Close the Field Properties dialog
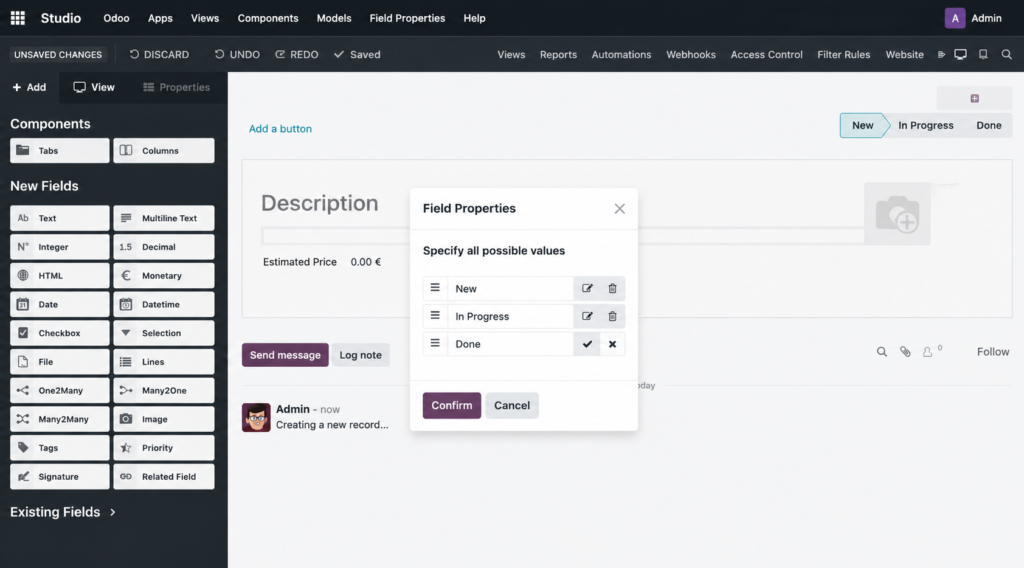This screenshot has width=1024, height=568. (619, 209)
